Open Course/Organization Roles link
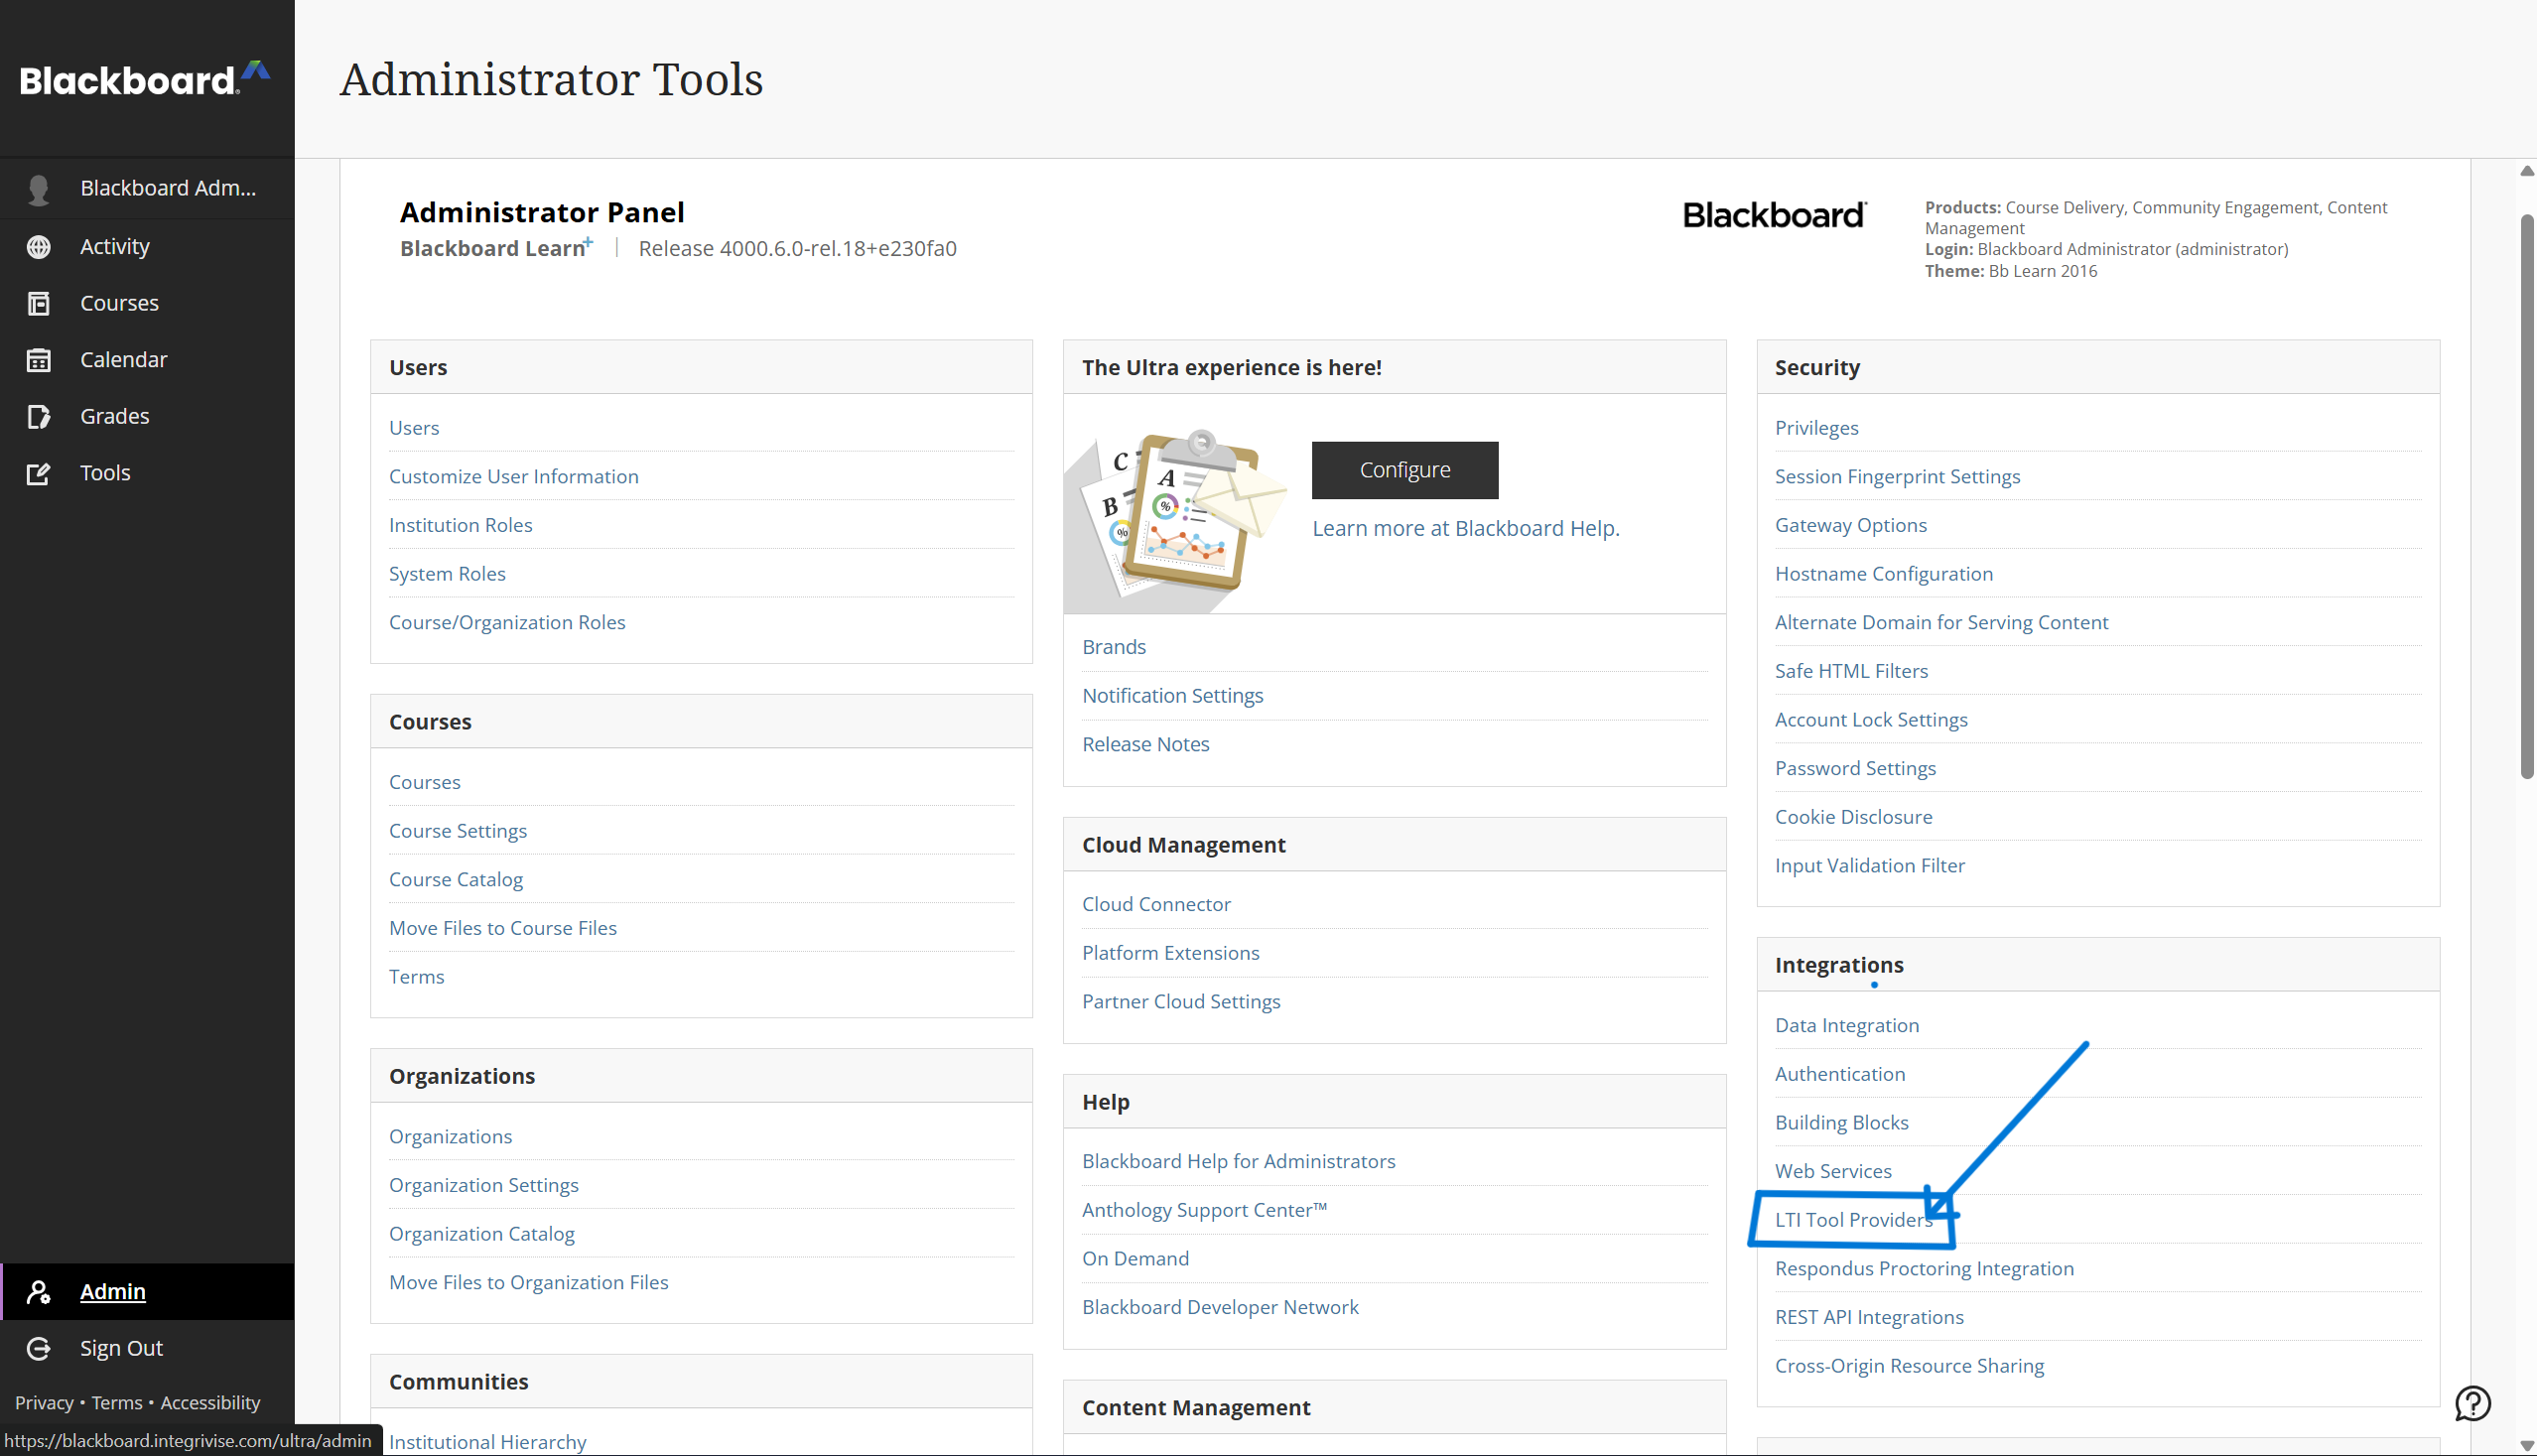The height and width of the screenshot is (1456, 2537). click(507, 622)
